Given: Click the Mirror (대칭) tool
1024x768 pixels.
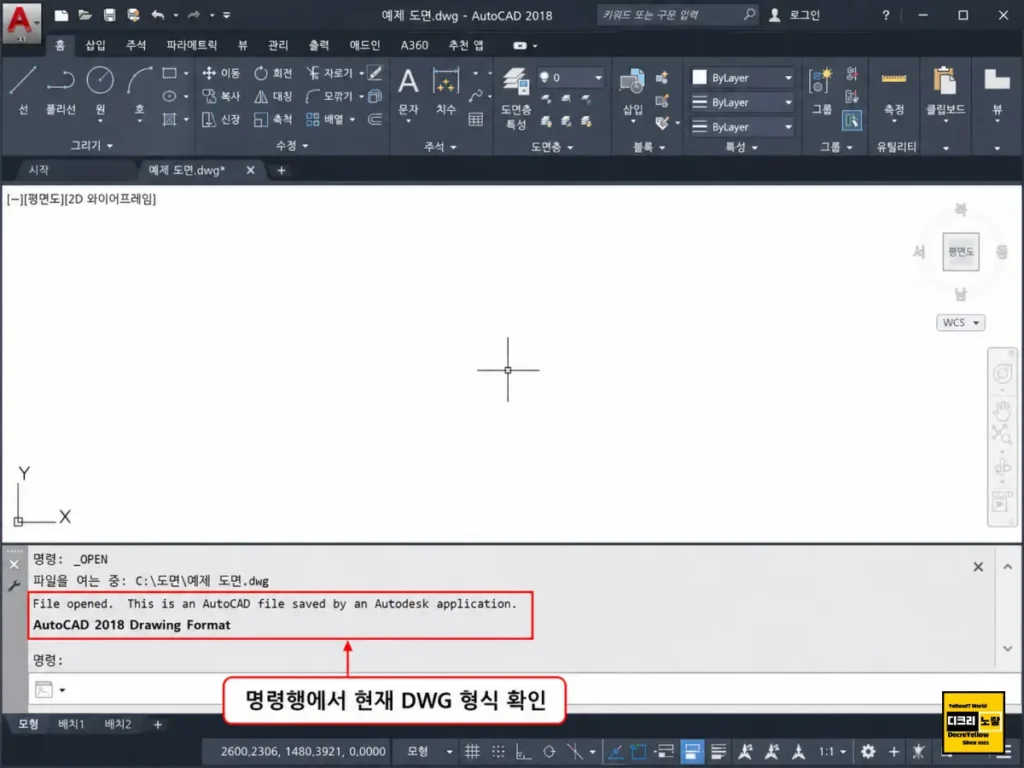Looking at the screenshot, I should (273, 96).
